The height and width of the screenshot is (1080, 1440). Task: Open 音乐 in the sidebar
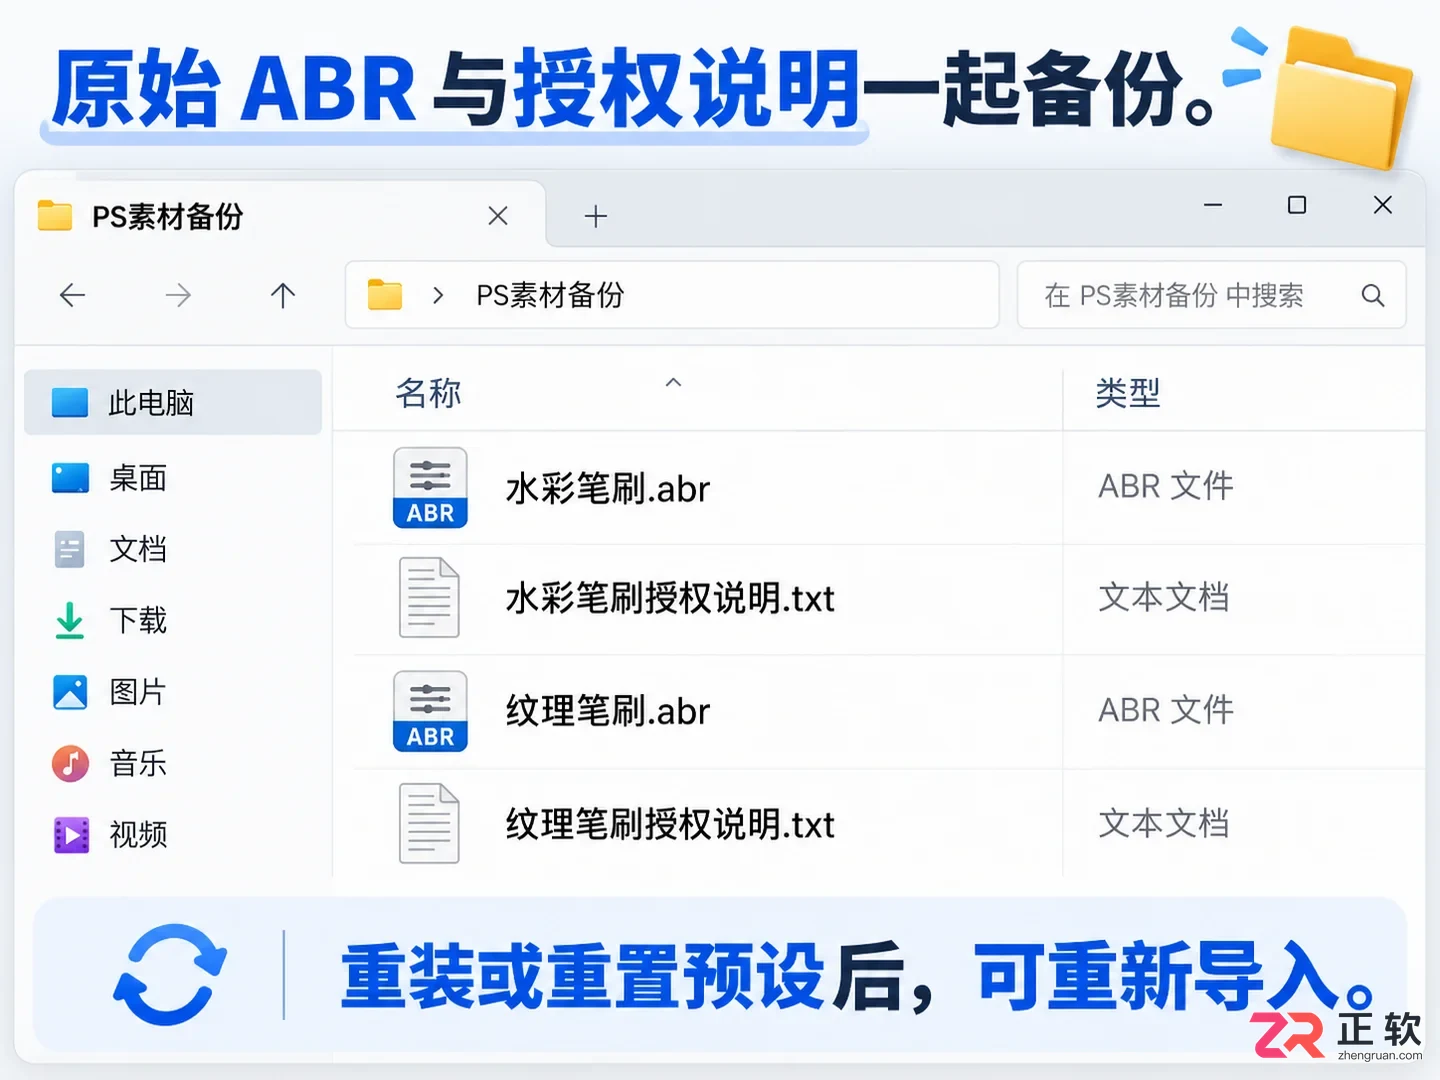[173, 764]
